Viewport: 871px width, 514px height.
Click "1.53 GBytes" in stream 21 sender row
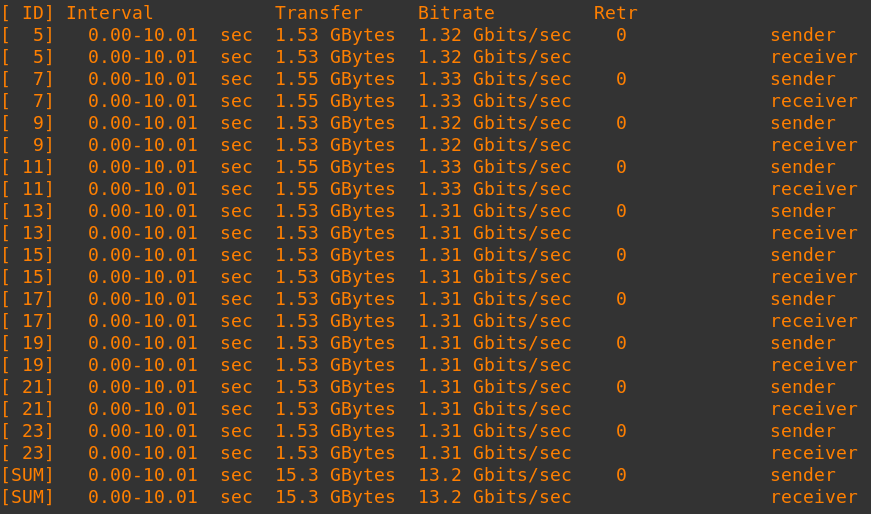[x=335, y=387]
